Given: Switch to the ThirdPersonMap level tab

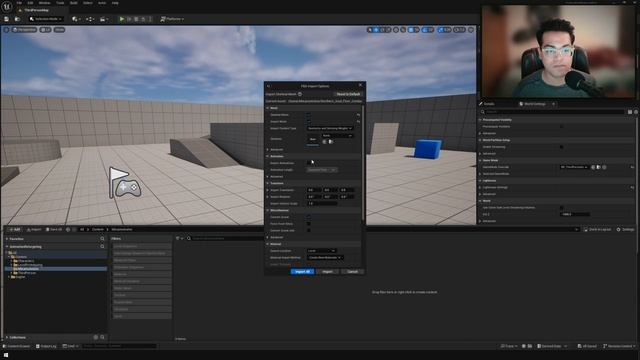Looking at the screenshot, I should tap(36, 10).
